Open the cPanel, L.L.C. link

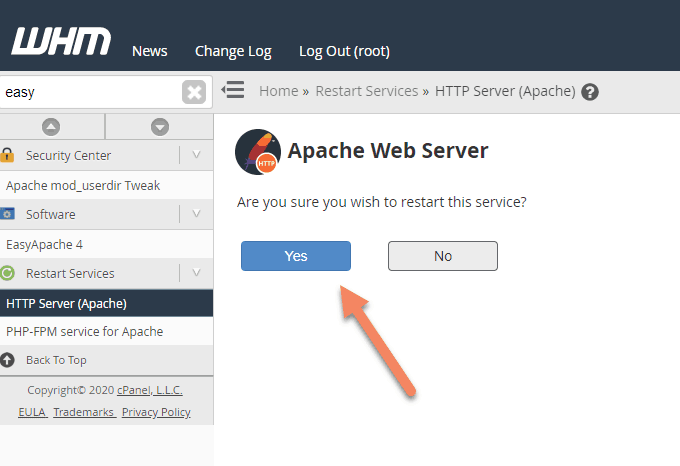pyautogui.click(x=150, y=390)
